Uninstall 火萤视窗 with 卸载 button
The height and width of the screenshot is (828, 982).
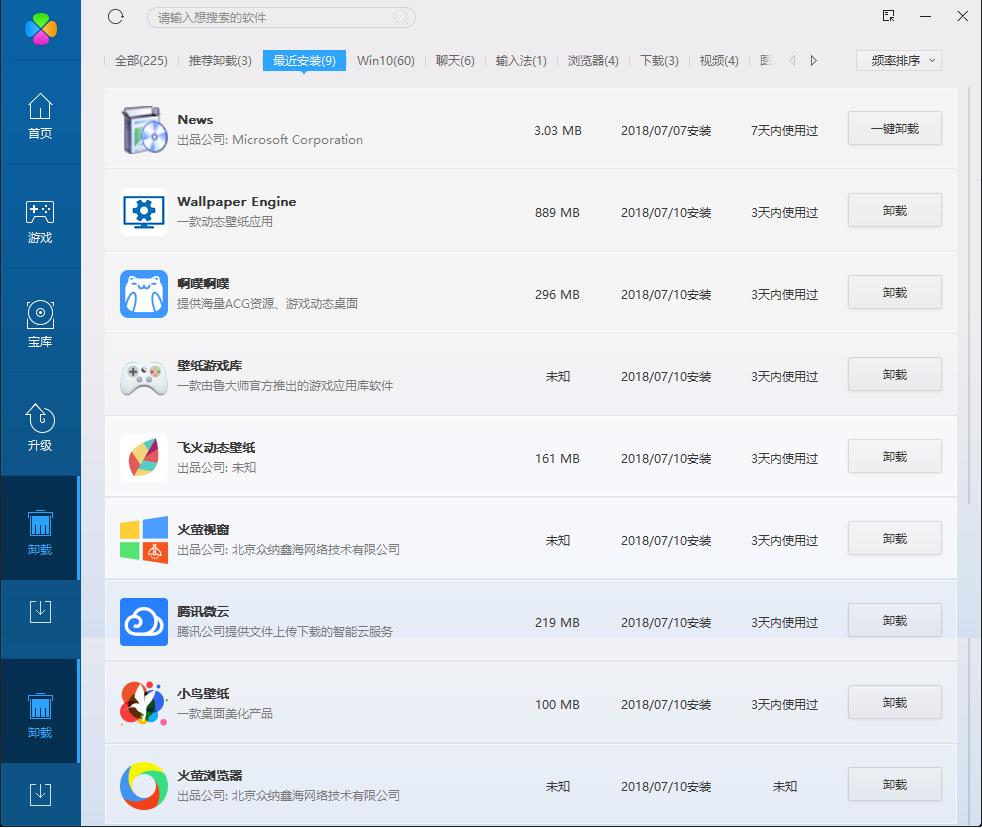[895, 539]
